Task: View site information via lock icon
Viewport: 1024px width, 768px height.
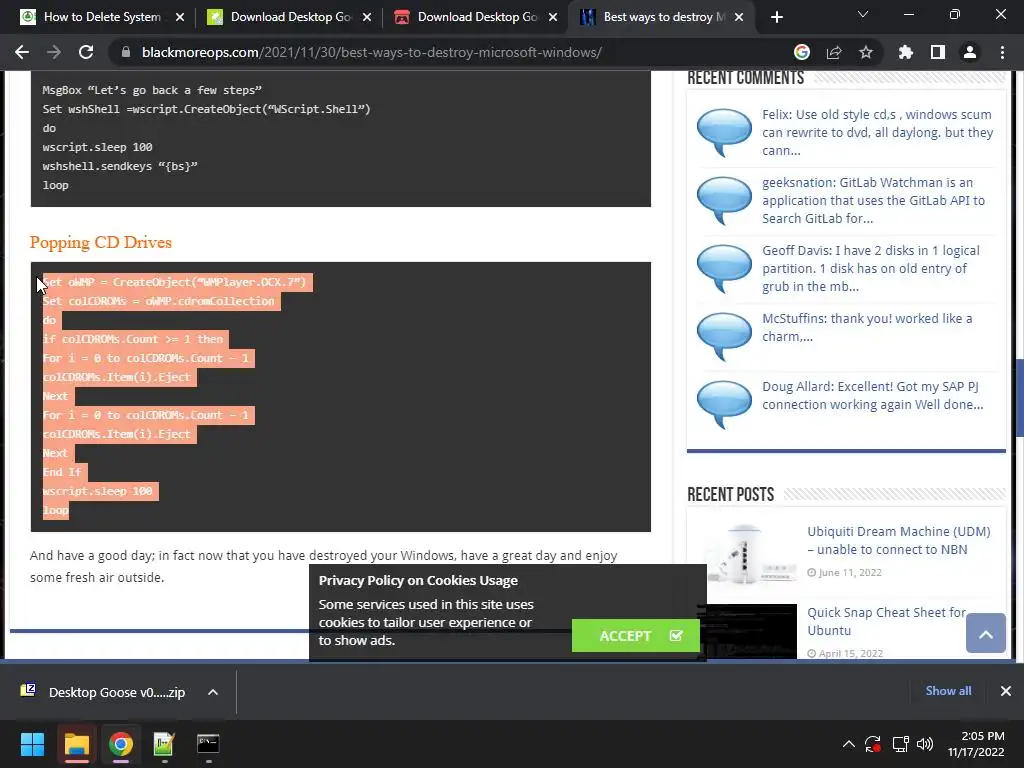Action: 125,52
